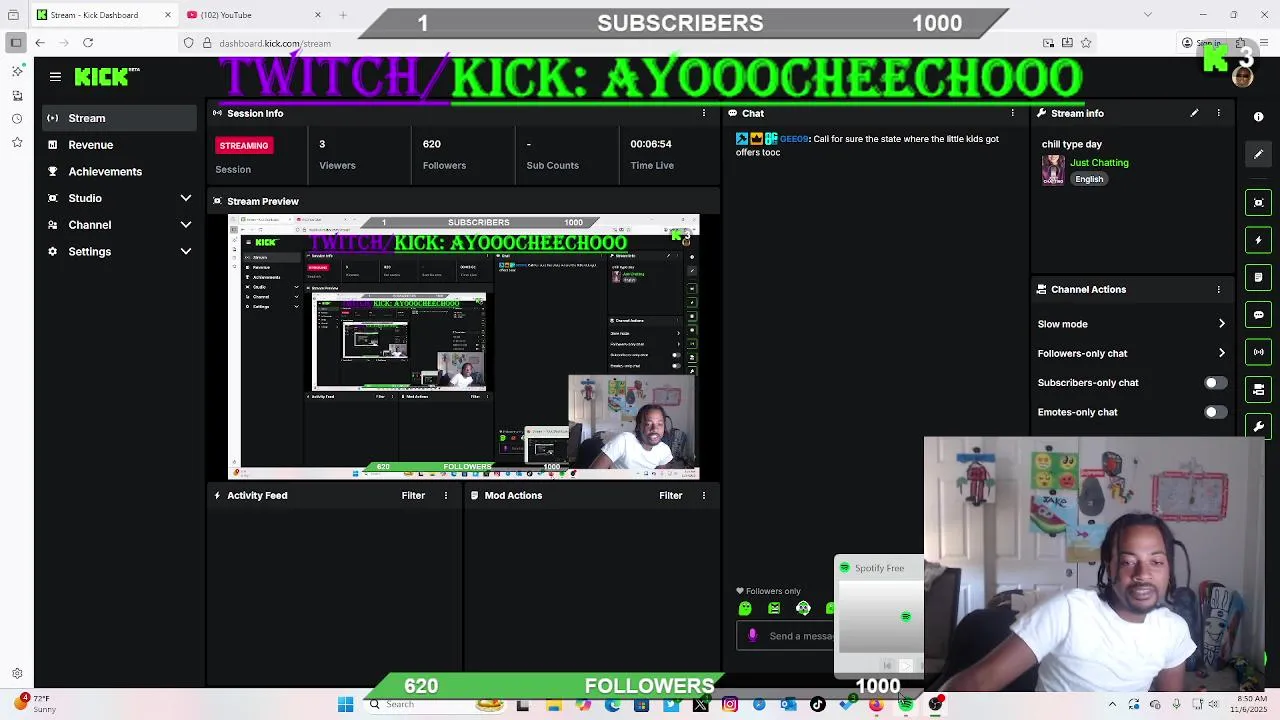The height and width of the screenshot is (720, 1280).
Task: Open the Revenue page in sidebar
Action: point(120,145)
